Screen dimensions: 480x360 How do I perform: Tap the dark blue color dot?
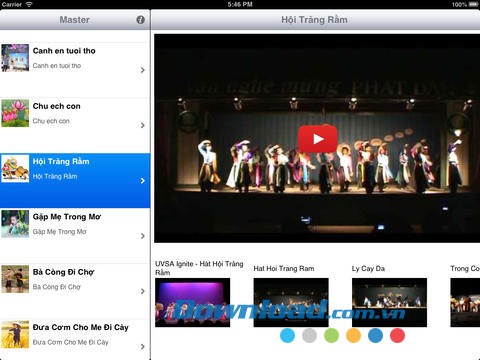point(375,335)
